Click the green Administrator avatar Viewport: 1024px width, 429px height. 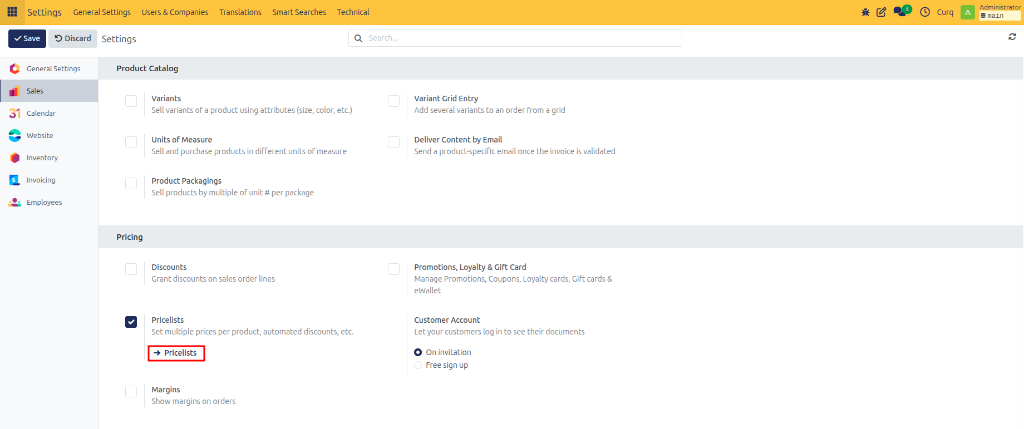(967, 12)
